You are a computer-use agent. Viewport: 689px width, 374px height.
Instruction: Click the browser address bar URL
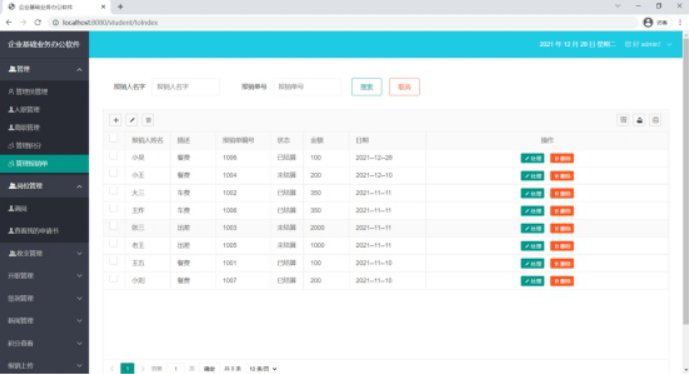click(110, 22)
